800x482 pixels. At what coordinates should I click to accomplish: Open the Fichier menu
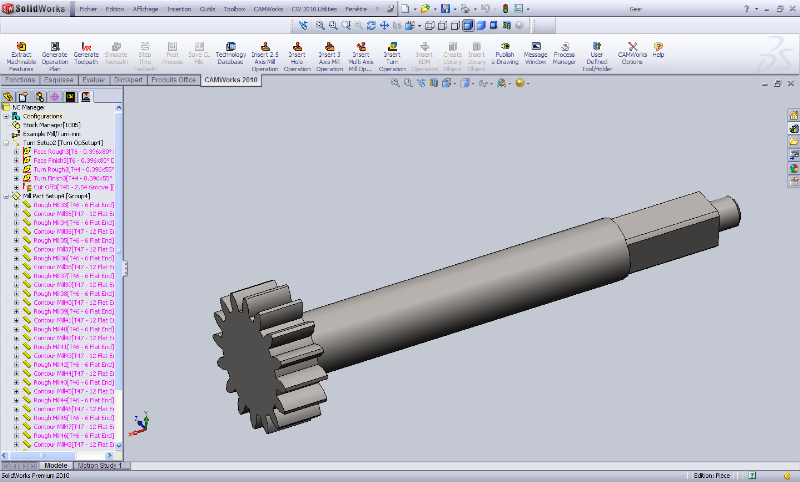click(89, 7)
